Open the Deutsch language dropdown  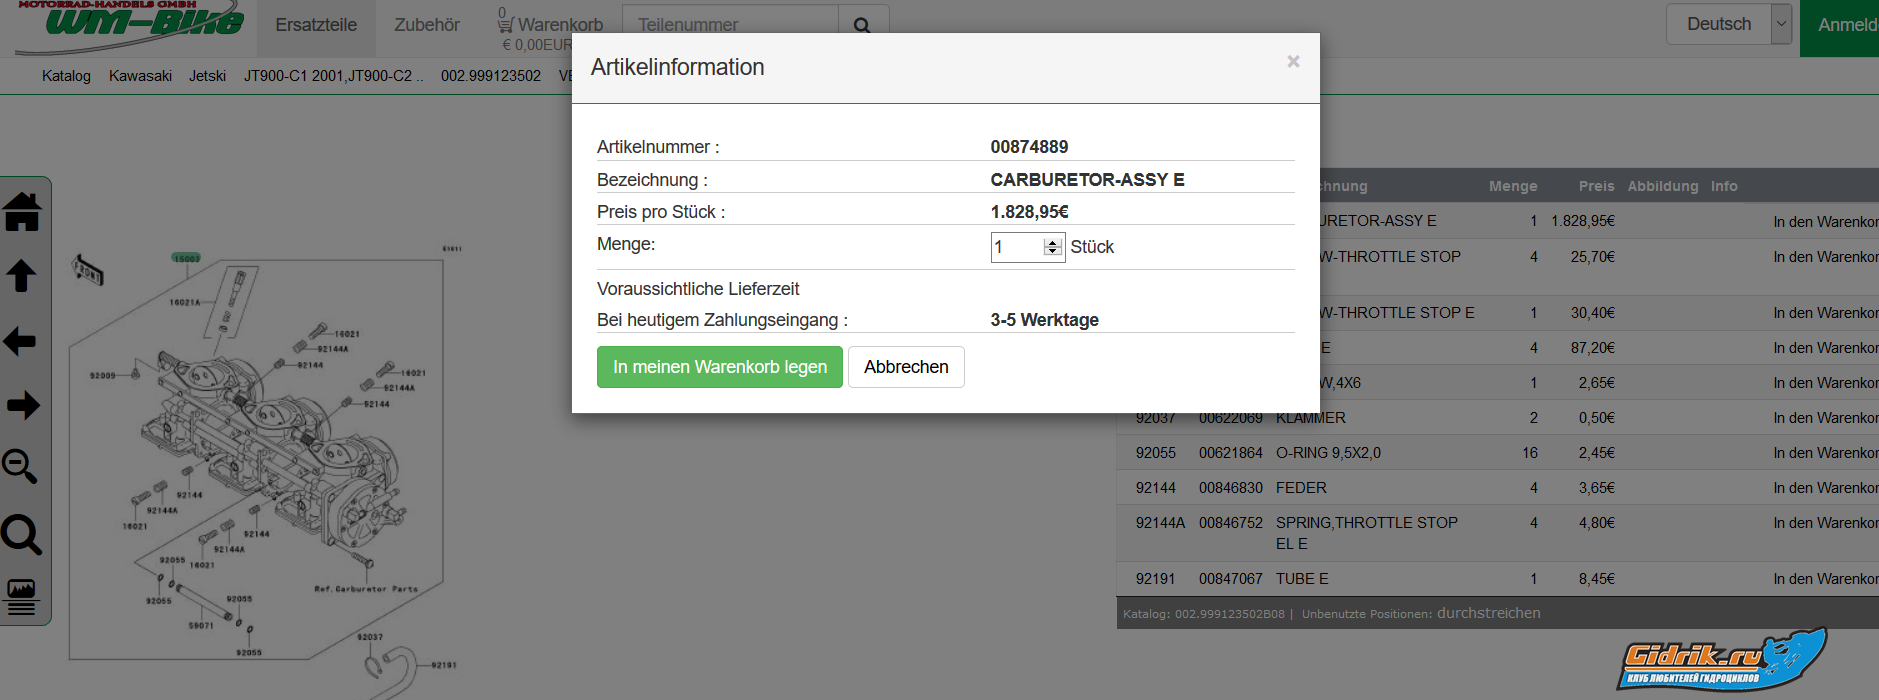pos(1781,24)
